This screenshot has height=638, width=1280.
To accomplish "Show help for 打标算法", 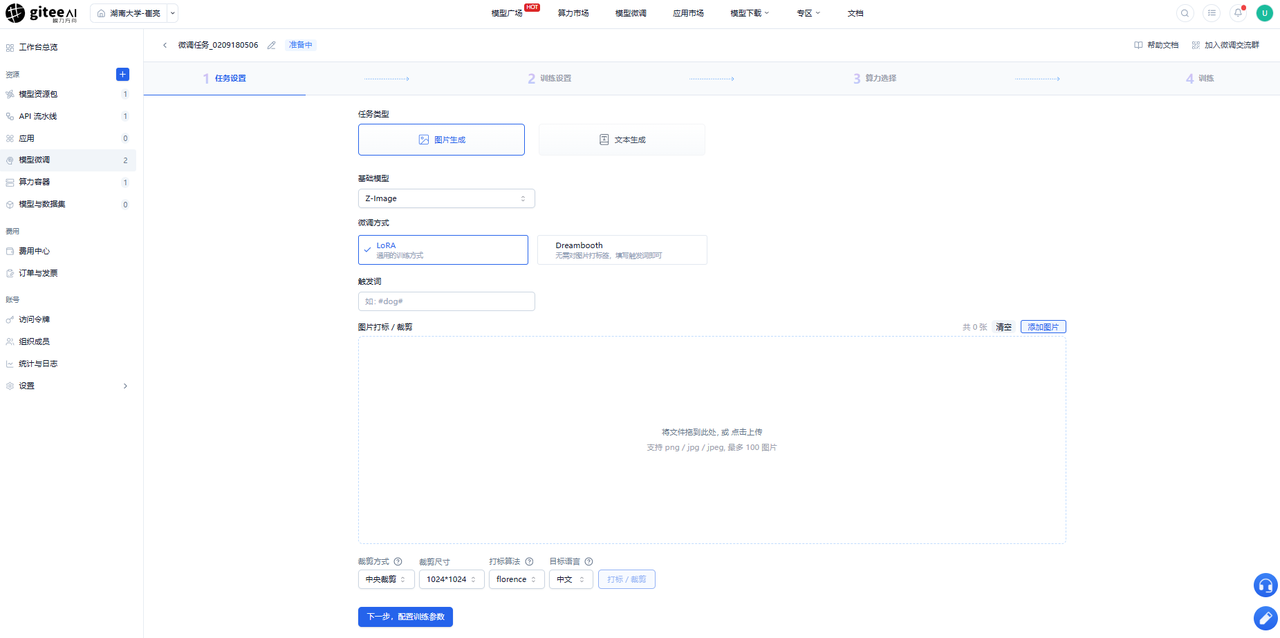I will 529,562.
